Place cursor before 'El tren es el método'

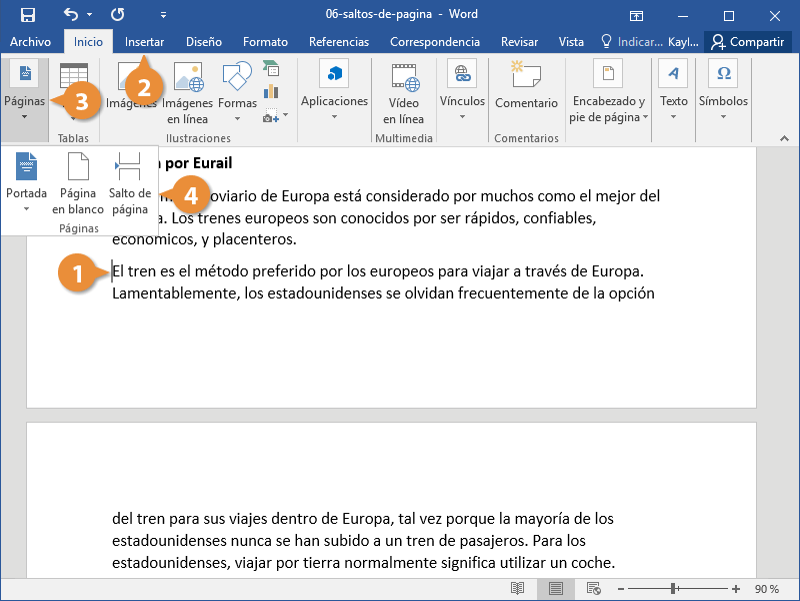point(112,271)
